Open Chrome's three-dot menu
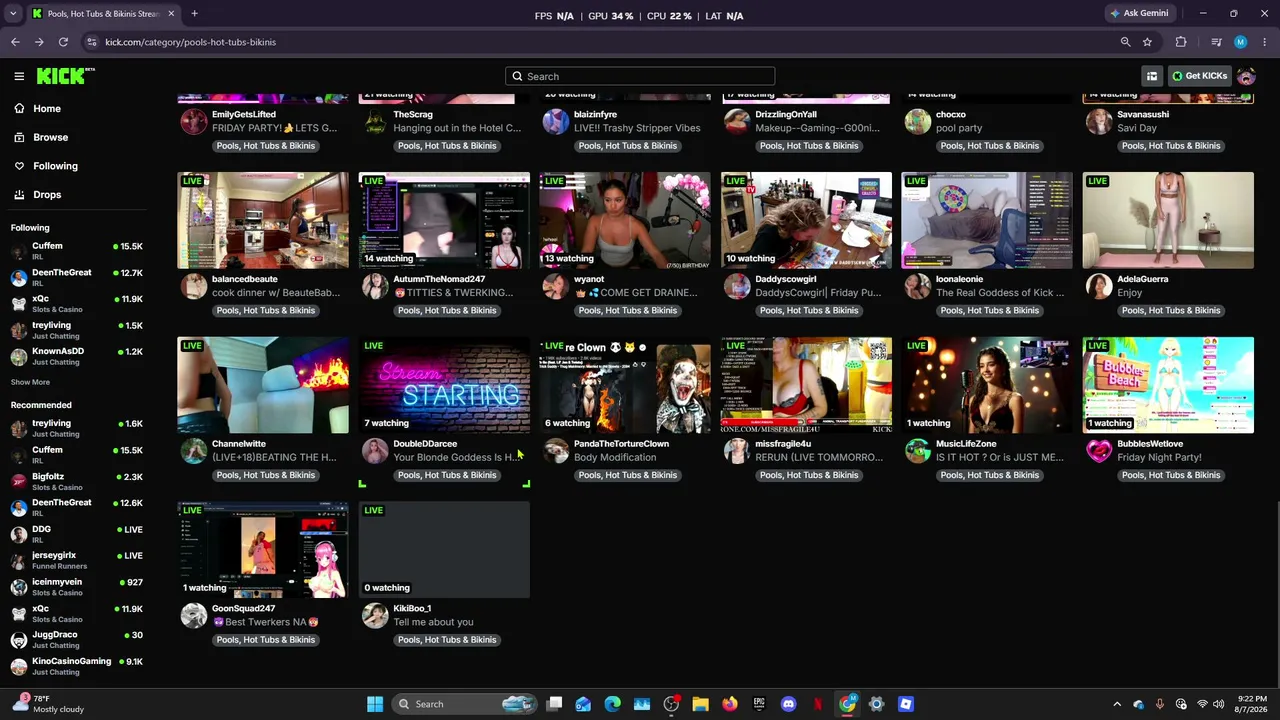Screen dimensions: 1280x720 coord(1265,42)
